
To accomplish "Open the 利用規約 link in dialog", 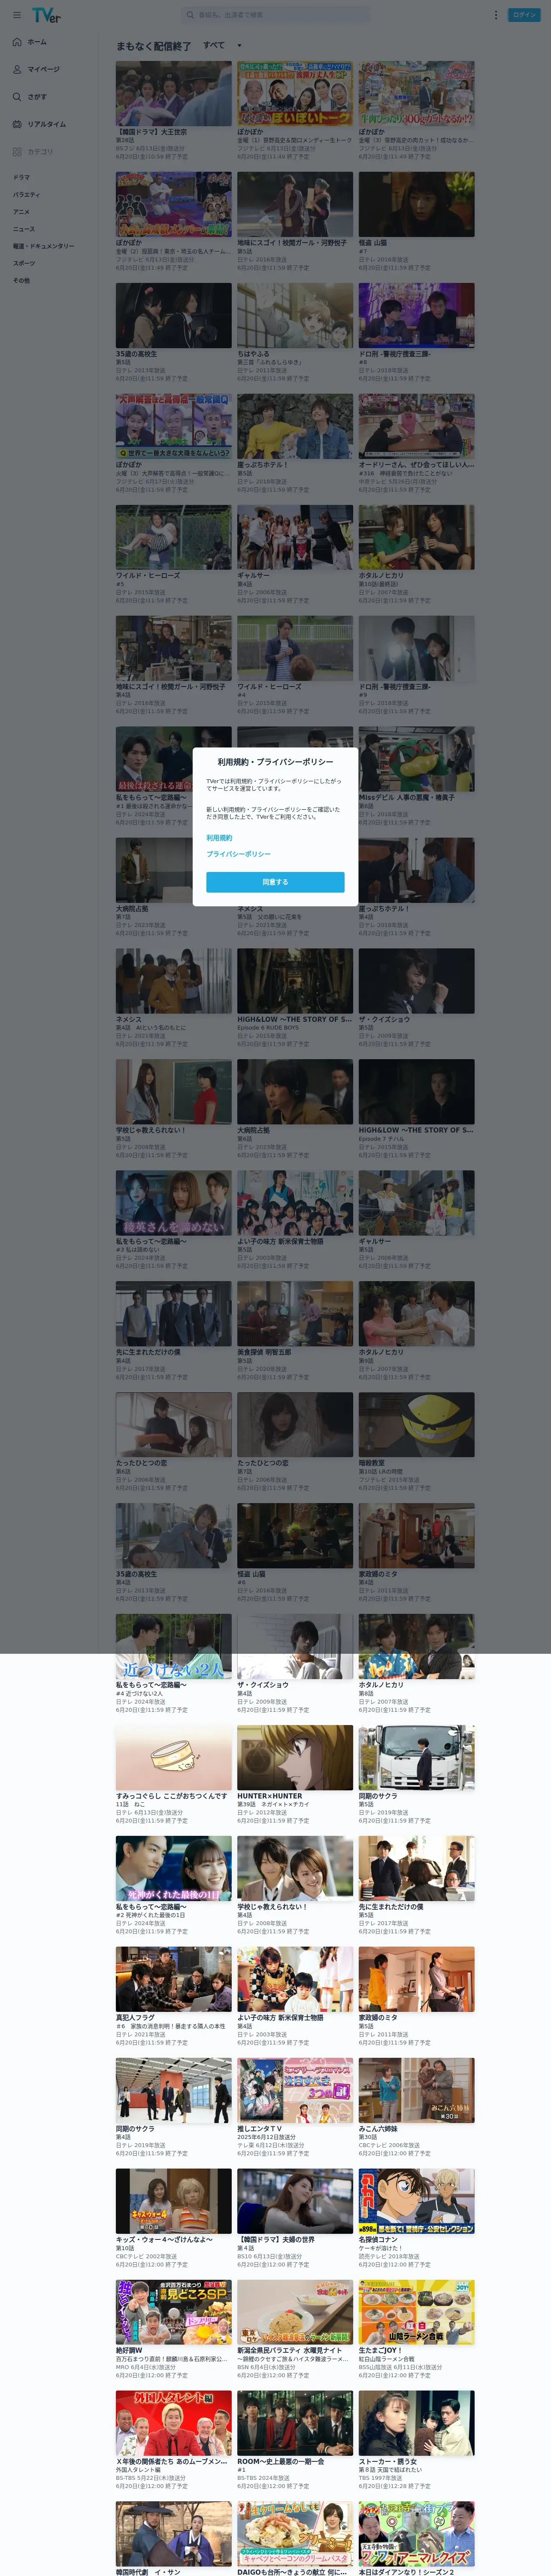I will [219, 837].
